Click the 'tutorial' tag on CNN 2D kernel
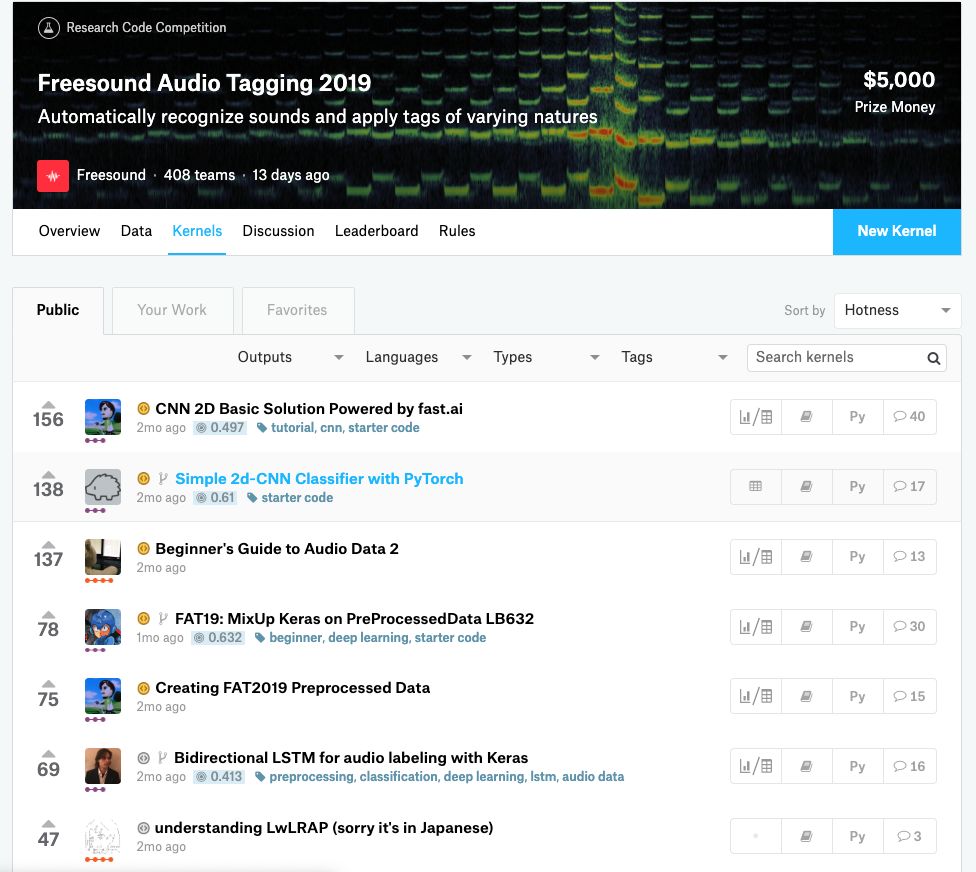This screenshot has height=872, width=976. point(292,428)
